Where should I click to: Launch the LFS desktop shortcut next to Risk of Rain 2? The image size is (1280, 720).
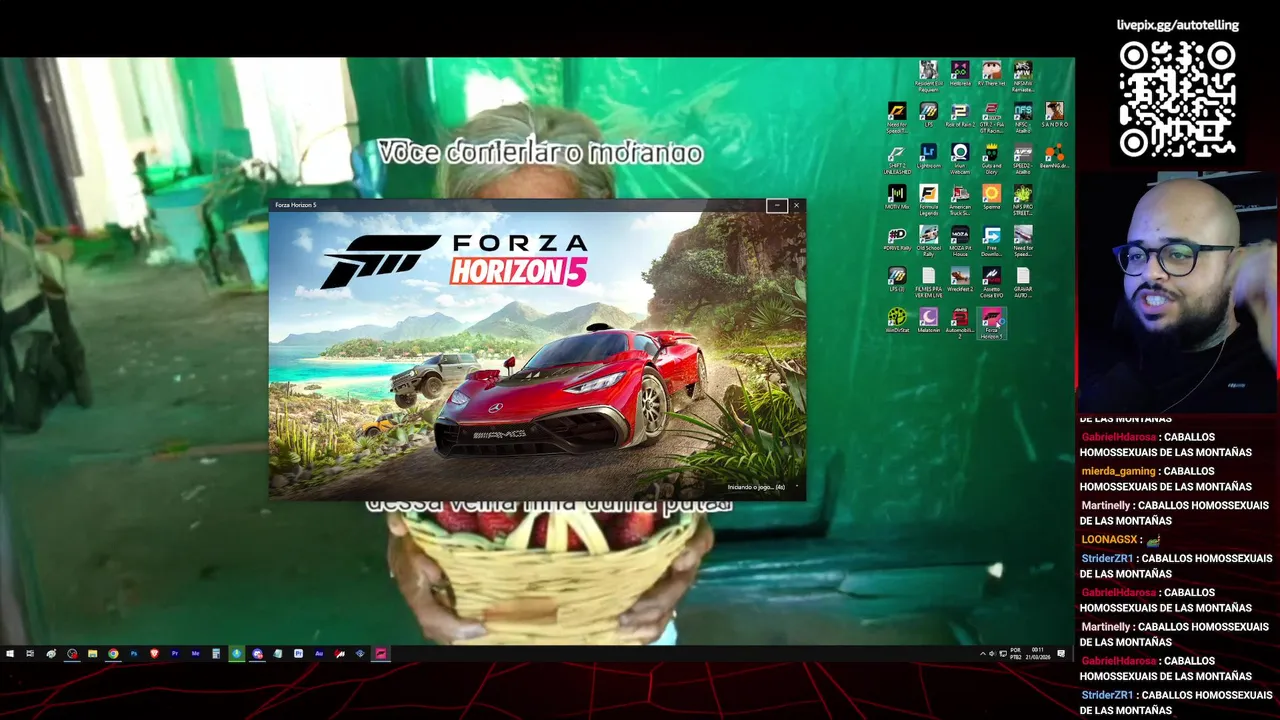coord(928,116)
